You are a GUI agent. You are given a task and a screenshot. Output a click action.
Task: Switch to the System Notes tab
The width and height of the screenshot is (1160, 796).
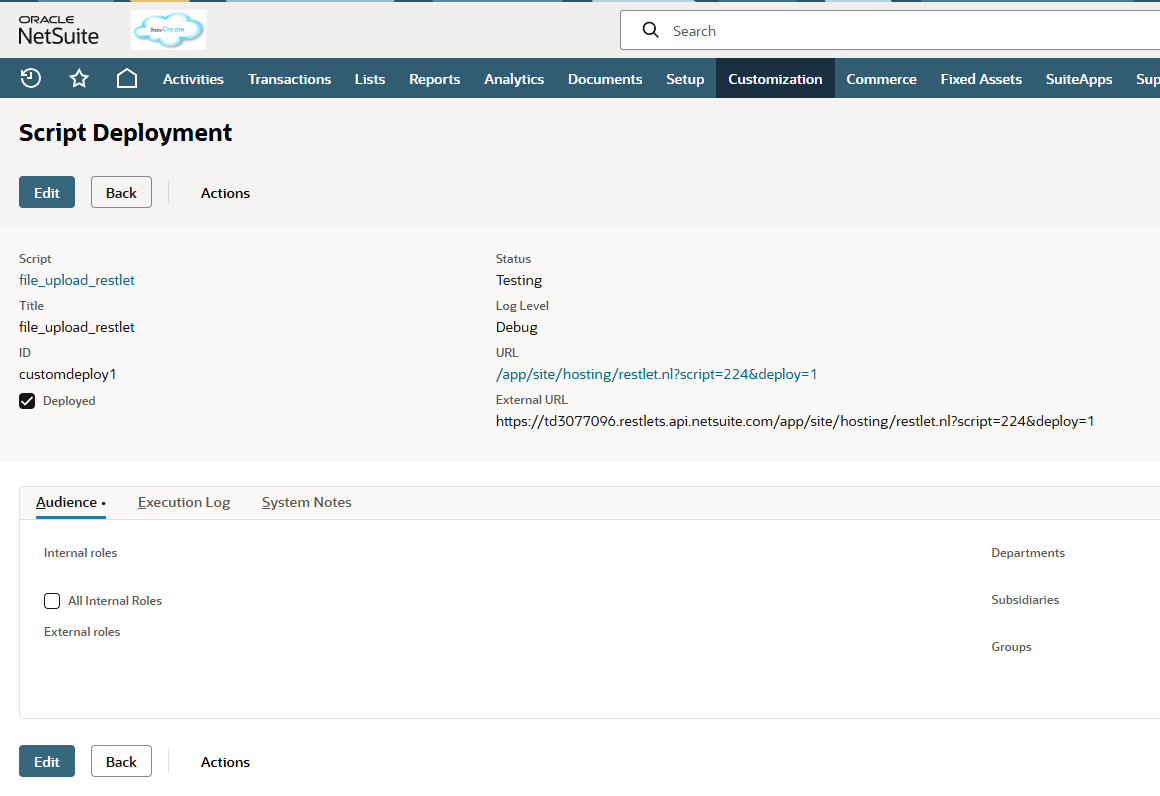coord(306,502)
